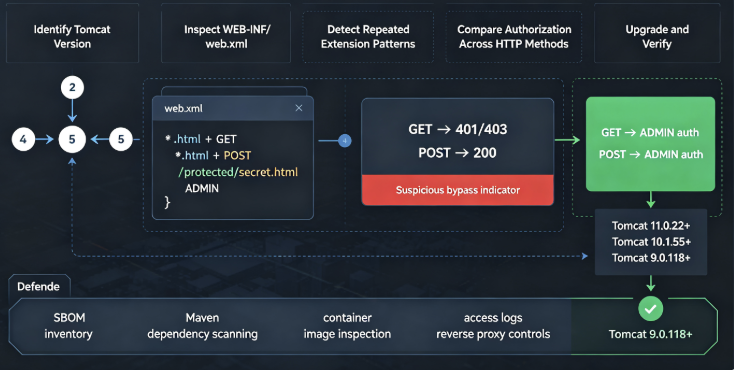Click 'GET → ADMIN auth' in green box
This screenshot has height=370, width=734.
pos(650,133)
